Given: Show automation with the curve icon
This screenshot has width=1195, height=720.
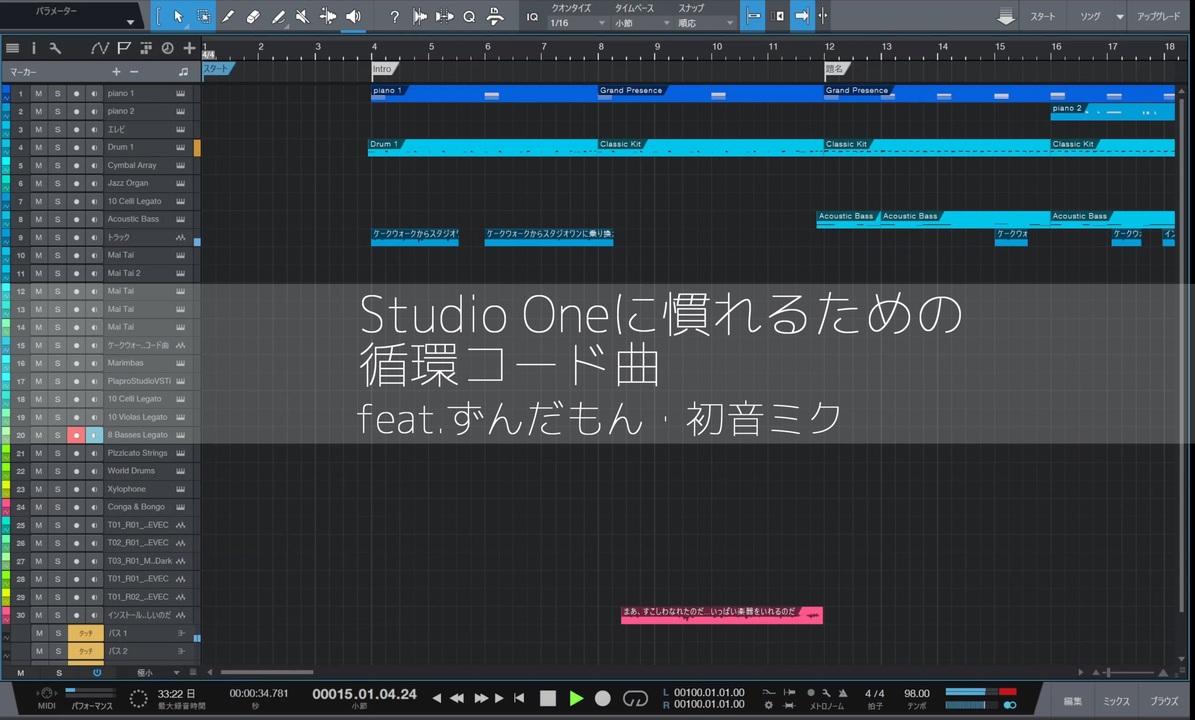Looking at the screenshot, I should [100, 48].
